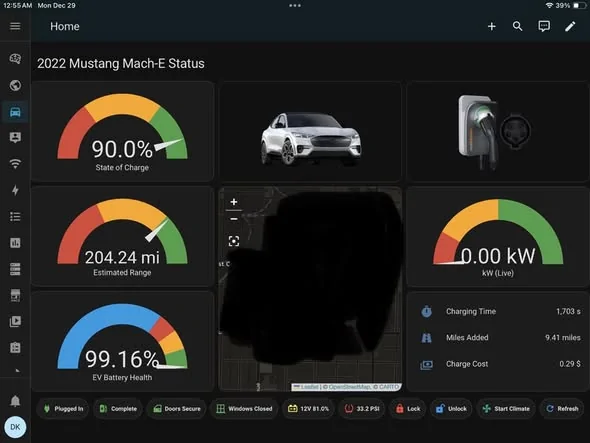Viewport: 590px width, 443px height.
Task: Open the lightning bolt energy icon
Action: [x=15, y=190]
